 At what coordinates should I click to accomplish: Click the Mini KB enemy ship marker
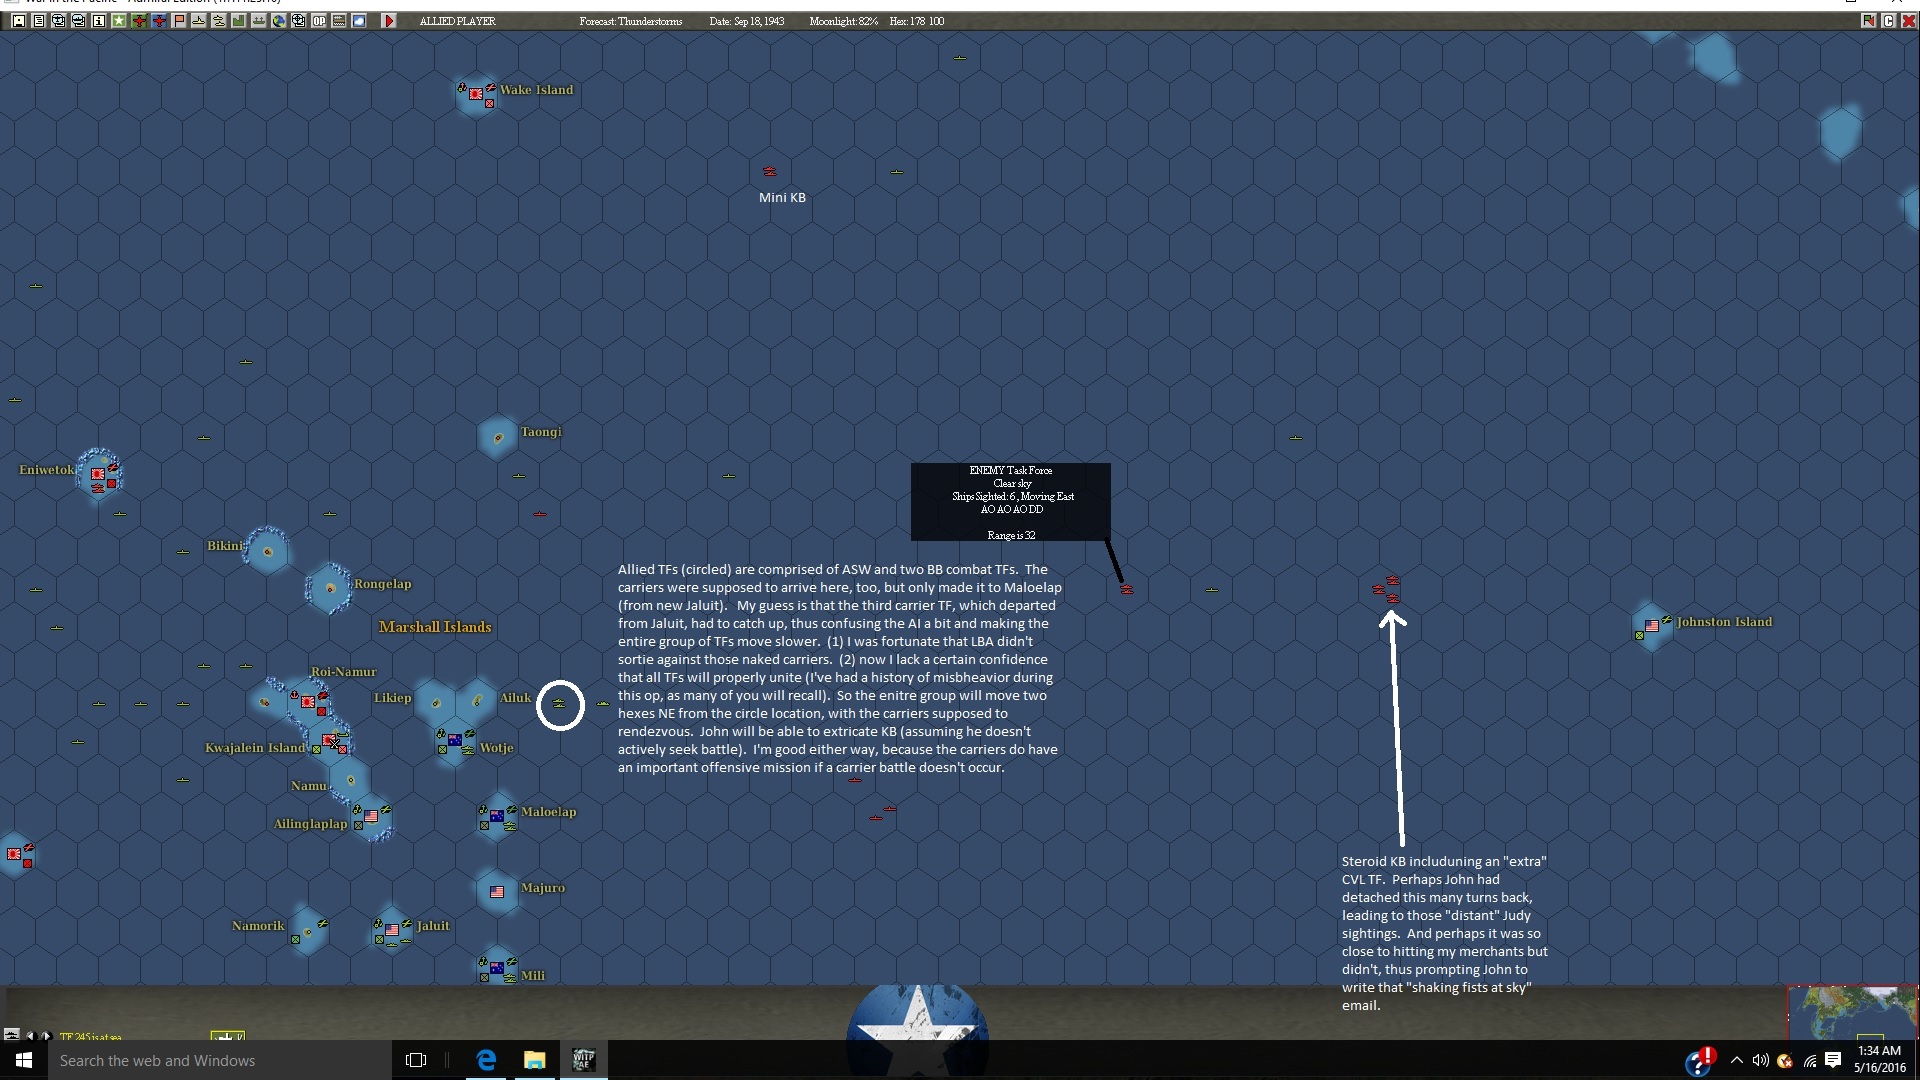pos(770,172)
